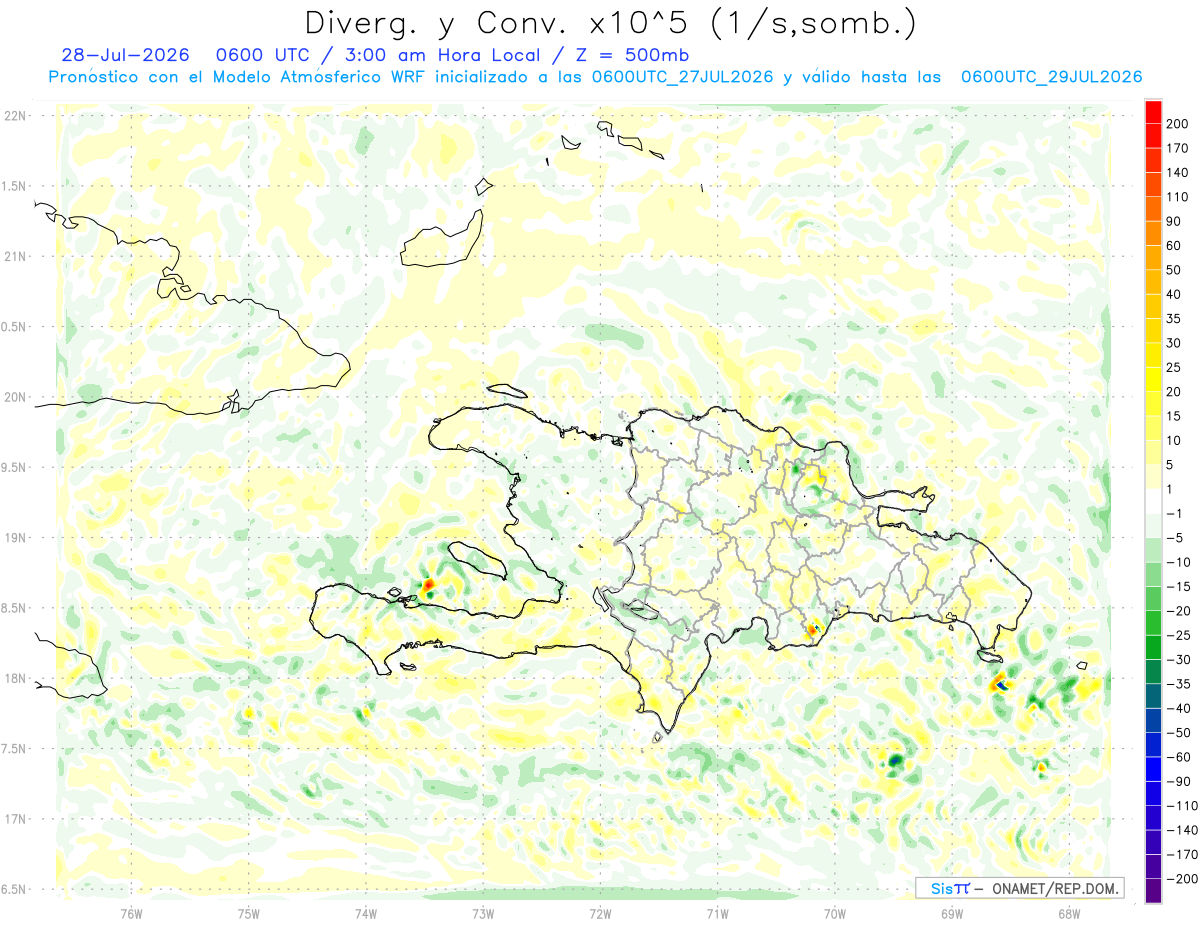
Task: Click the topmost red swatch of the color scale
Action: coord(1153,112)
